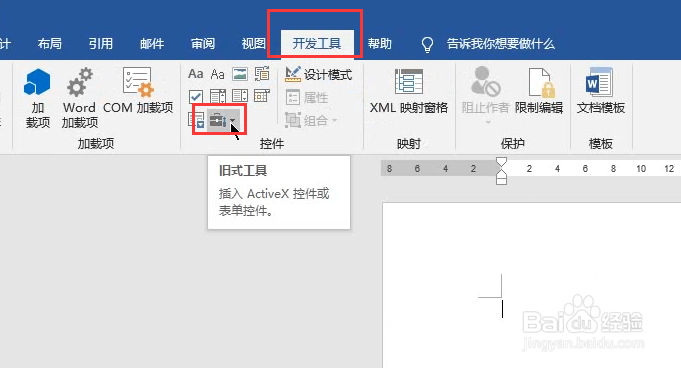Viewport: 681px width, 368px height.
Task: Click the first-line indent ruler marker
Action: click(501, 163)
